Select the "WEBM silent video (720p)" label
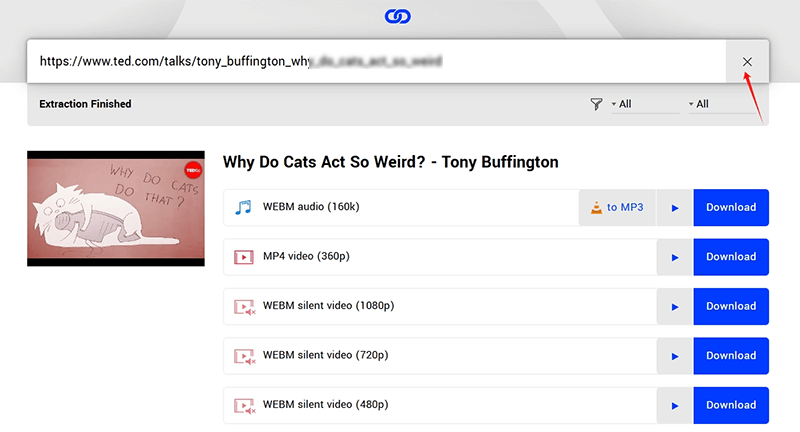This screenshot has width=800, height=432. [326, 355]
